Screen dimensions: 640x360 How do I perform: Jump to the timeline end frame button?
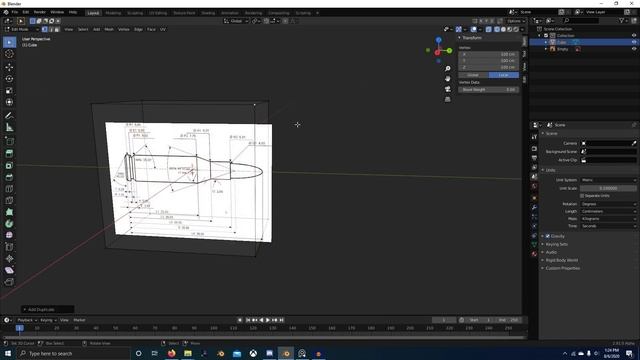click(x=281, y=320)
